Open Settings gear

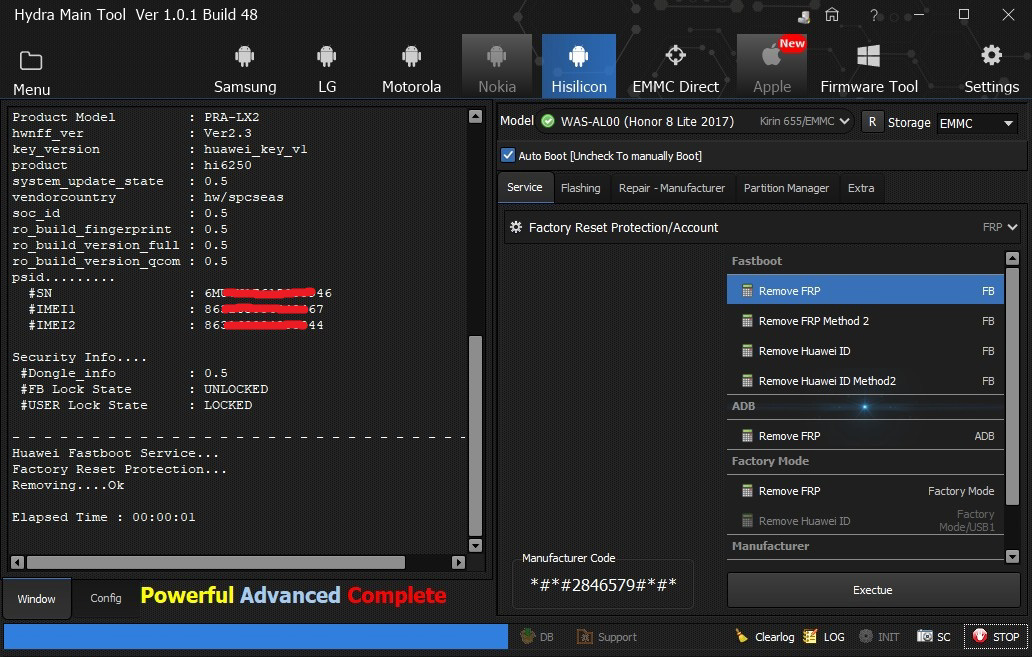pos(991,67)
